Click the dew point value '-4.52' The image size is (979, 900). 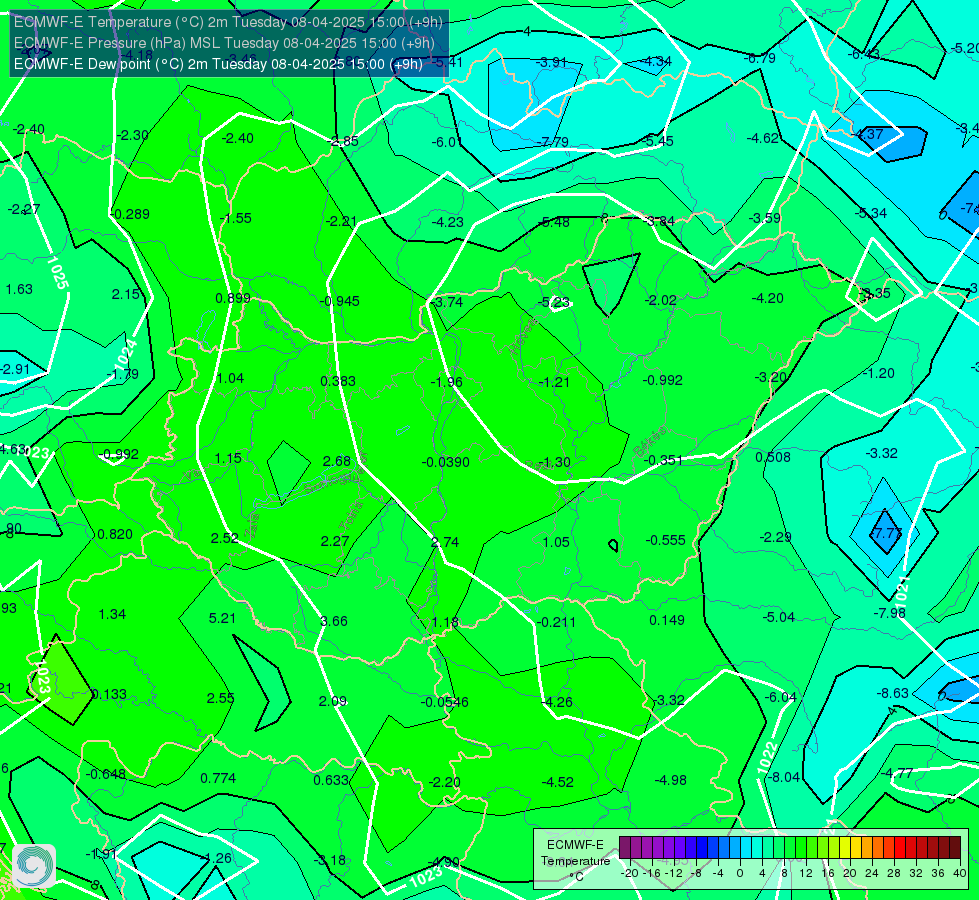[558, 782]
